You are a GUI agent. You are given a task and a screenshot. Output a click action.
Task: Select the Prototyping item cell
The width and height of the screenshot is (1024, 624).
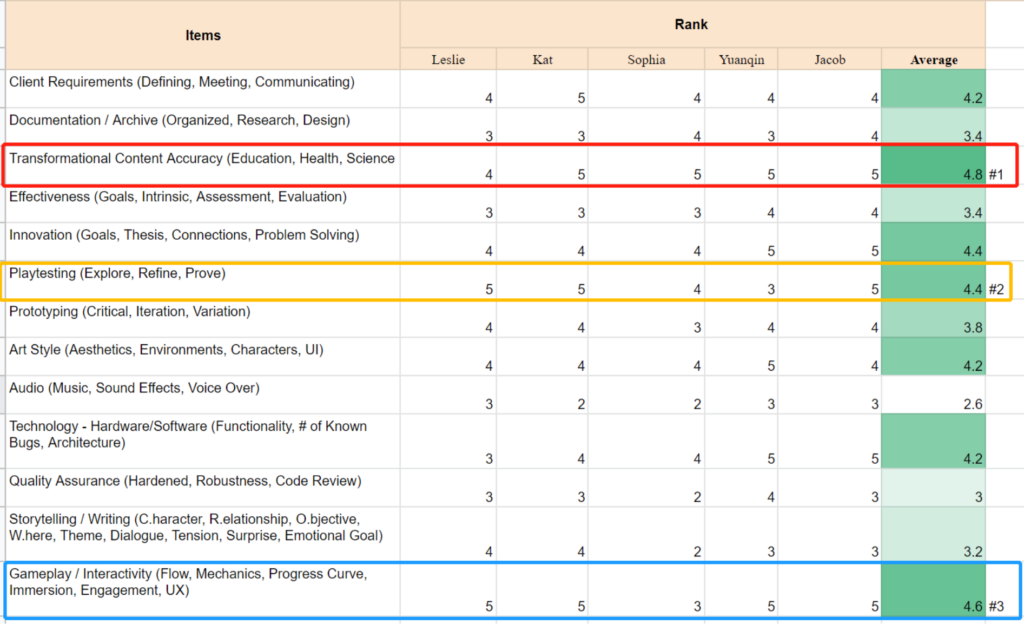point(202,319)
